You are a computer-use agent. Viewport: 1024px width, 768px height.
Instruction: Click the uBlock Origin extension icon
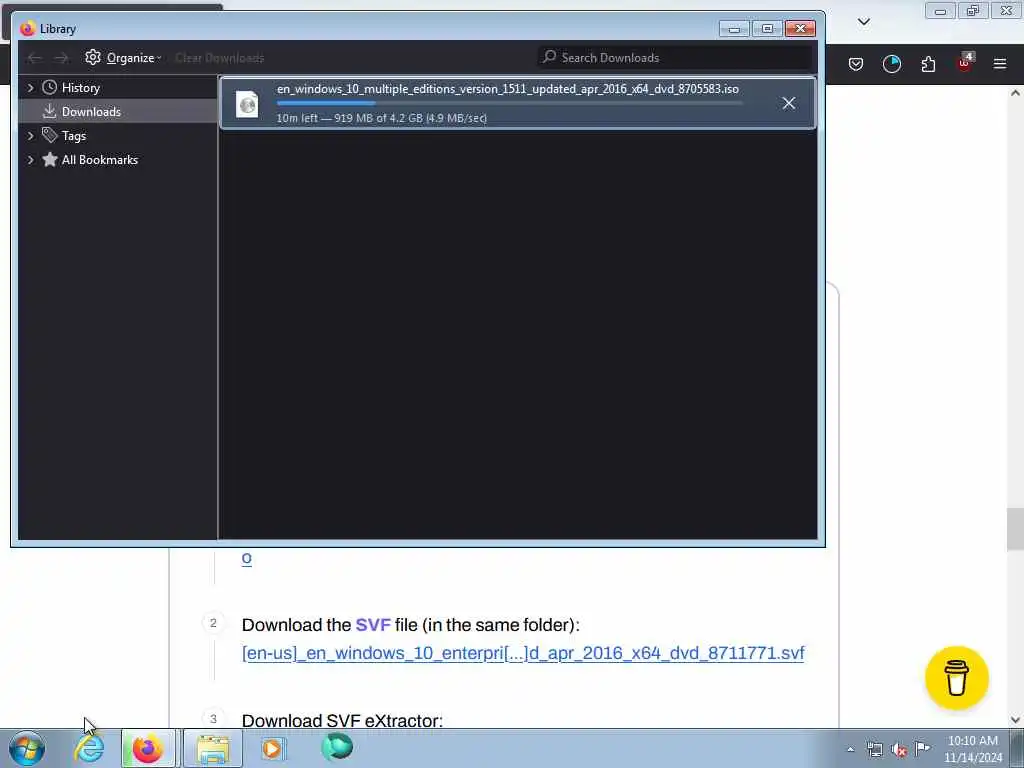point(965,63)
